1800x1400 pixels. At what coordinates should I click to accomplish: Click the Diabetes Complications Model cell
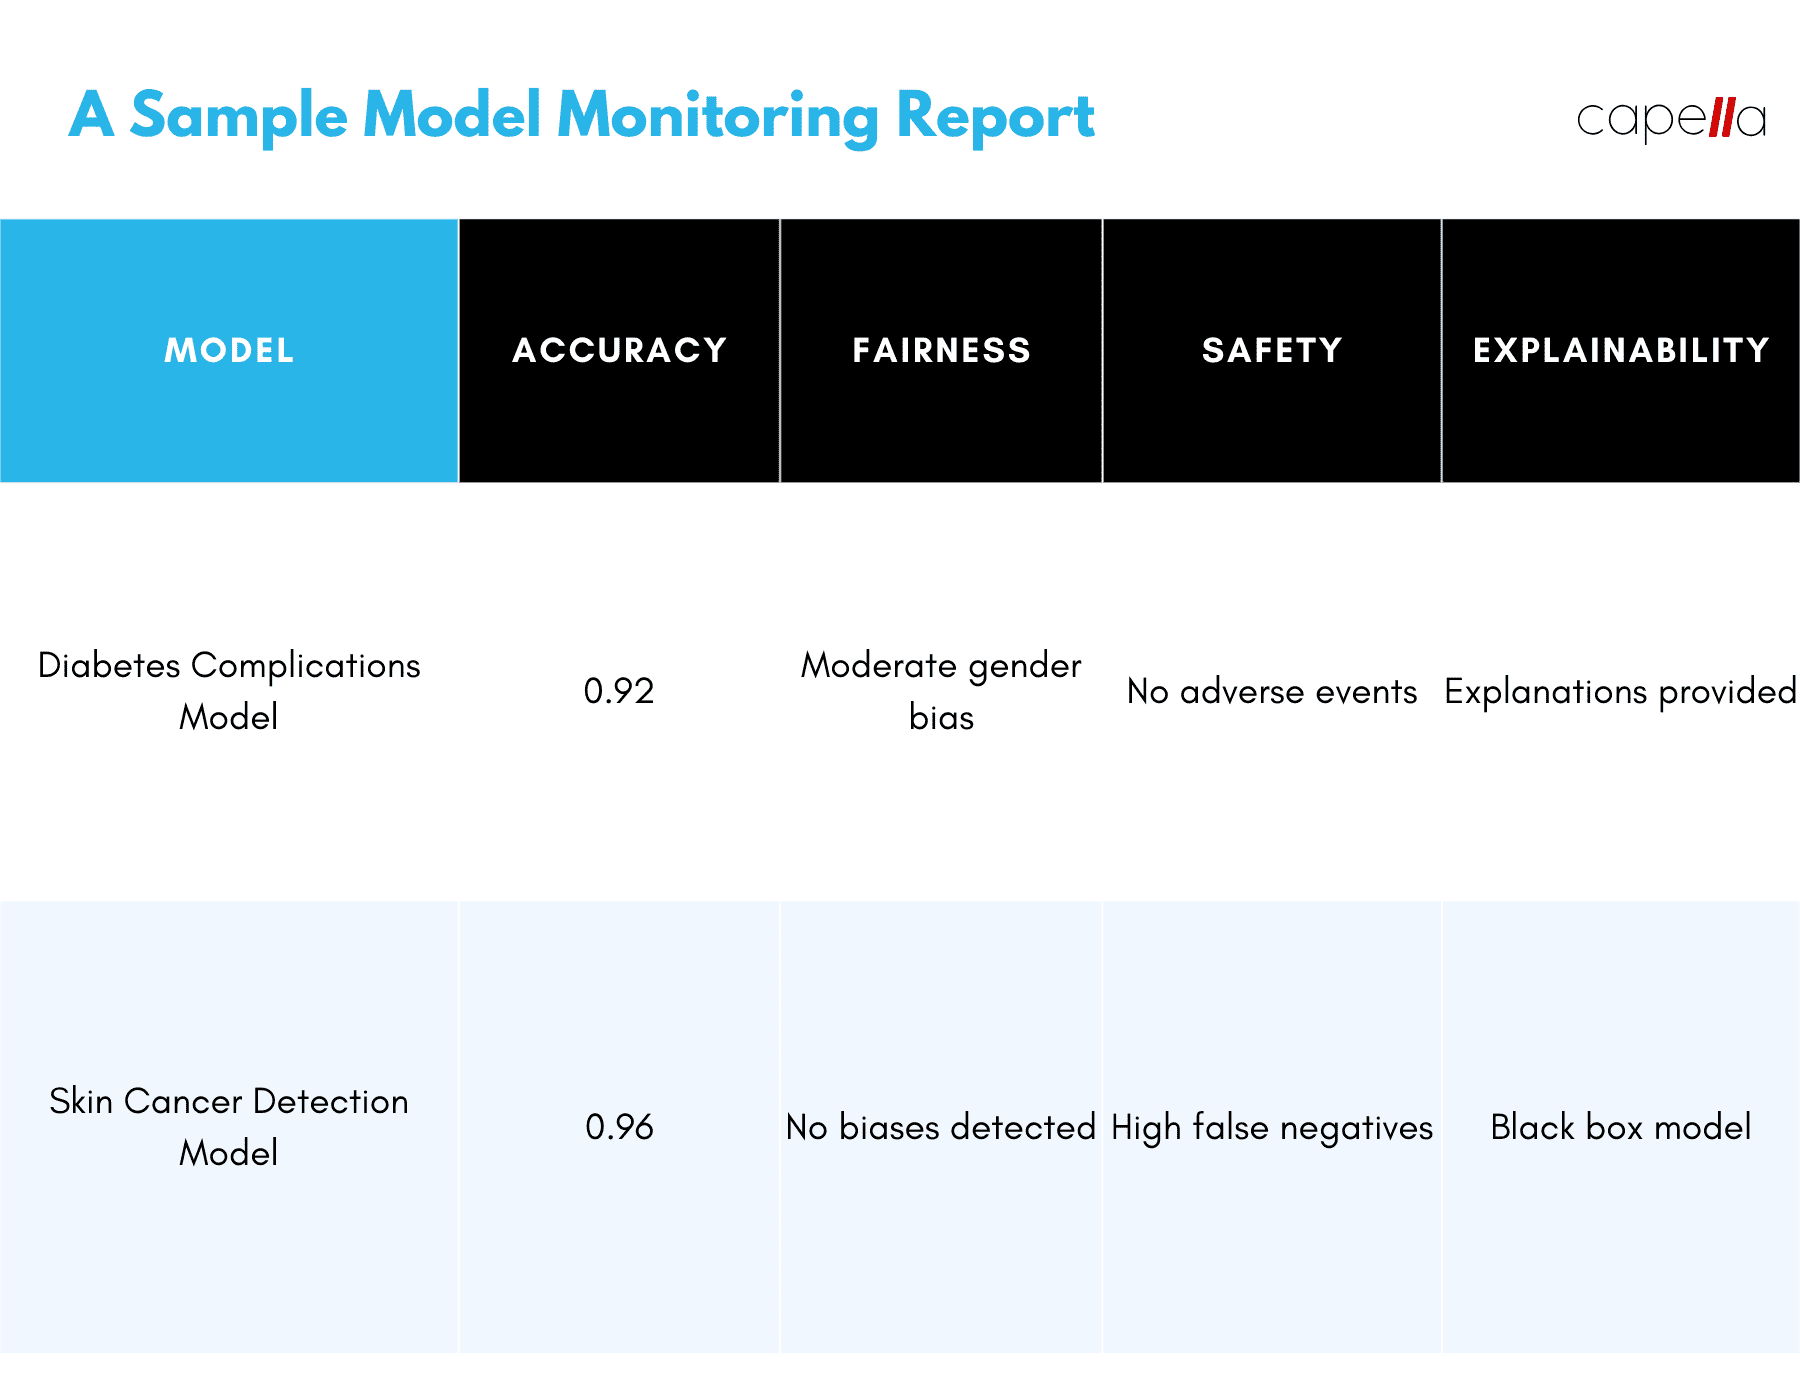(229, 691)
